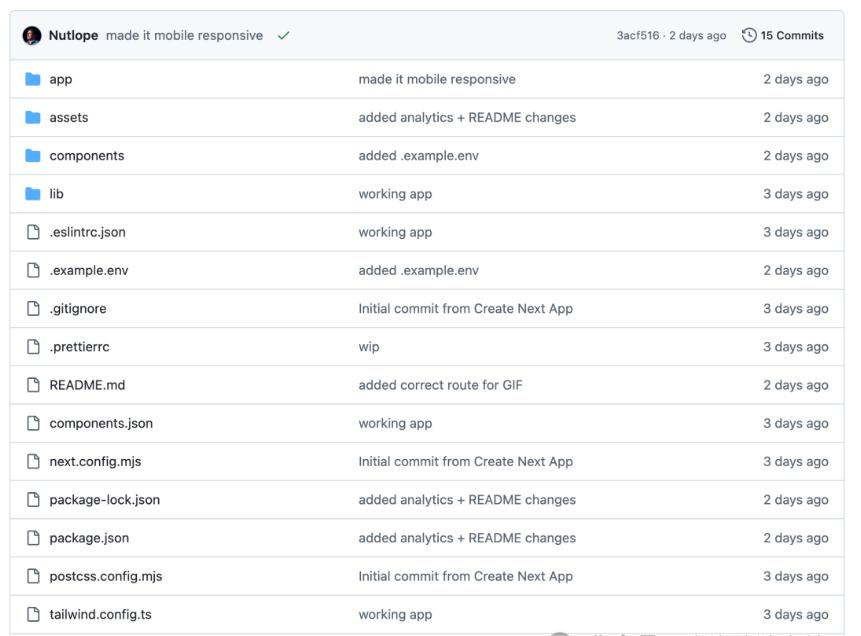The height and width of the screenshot is (636, 861).
Task: Open the .example.env file
Action: 89,270
